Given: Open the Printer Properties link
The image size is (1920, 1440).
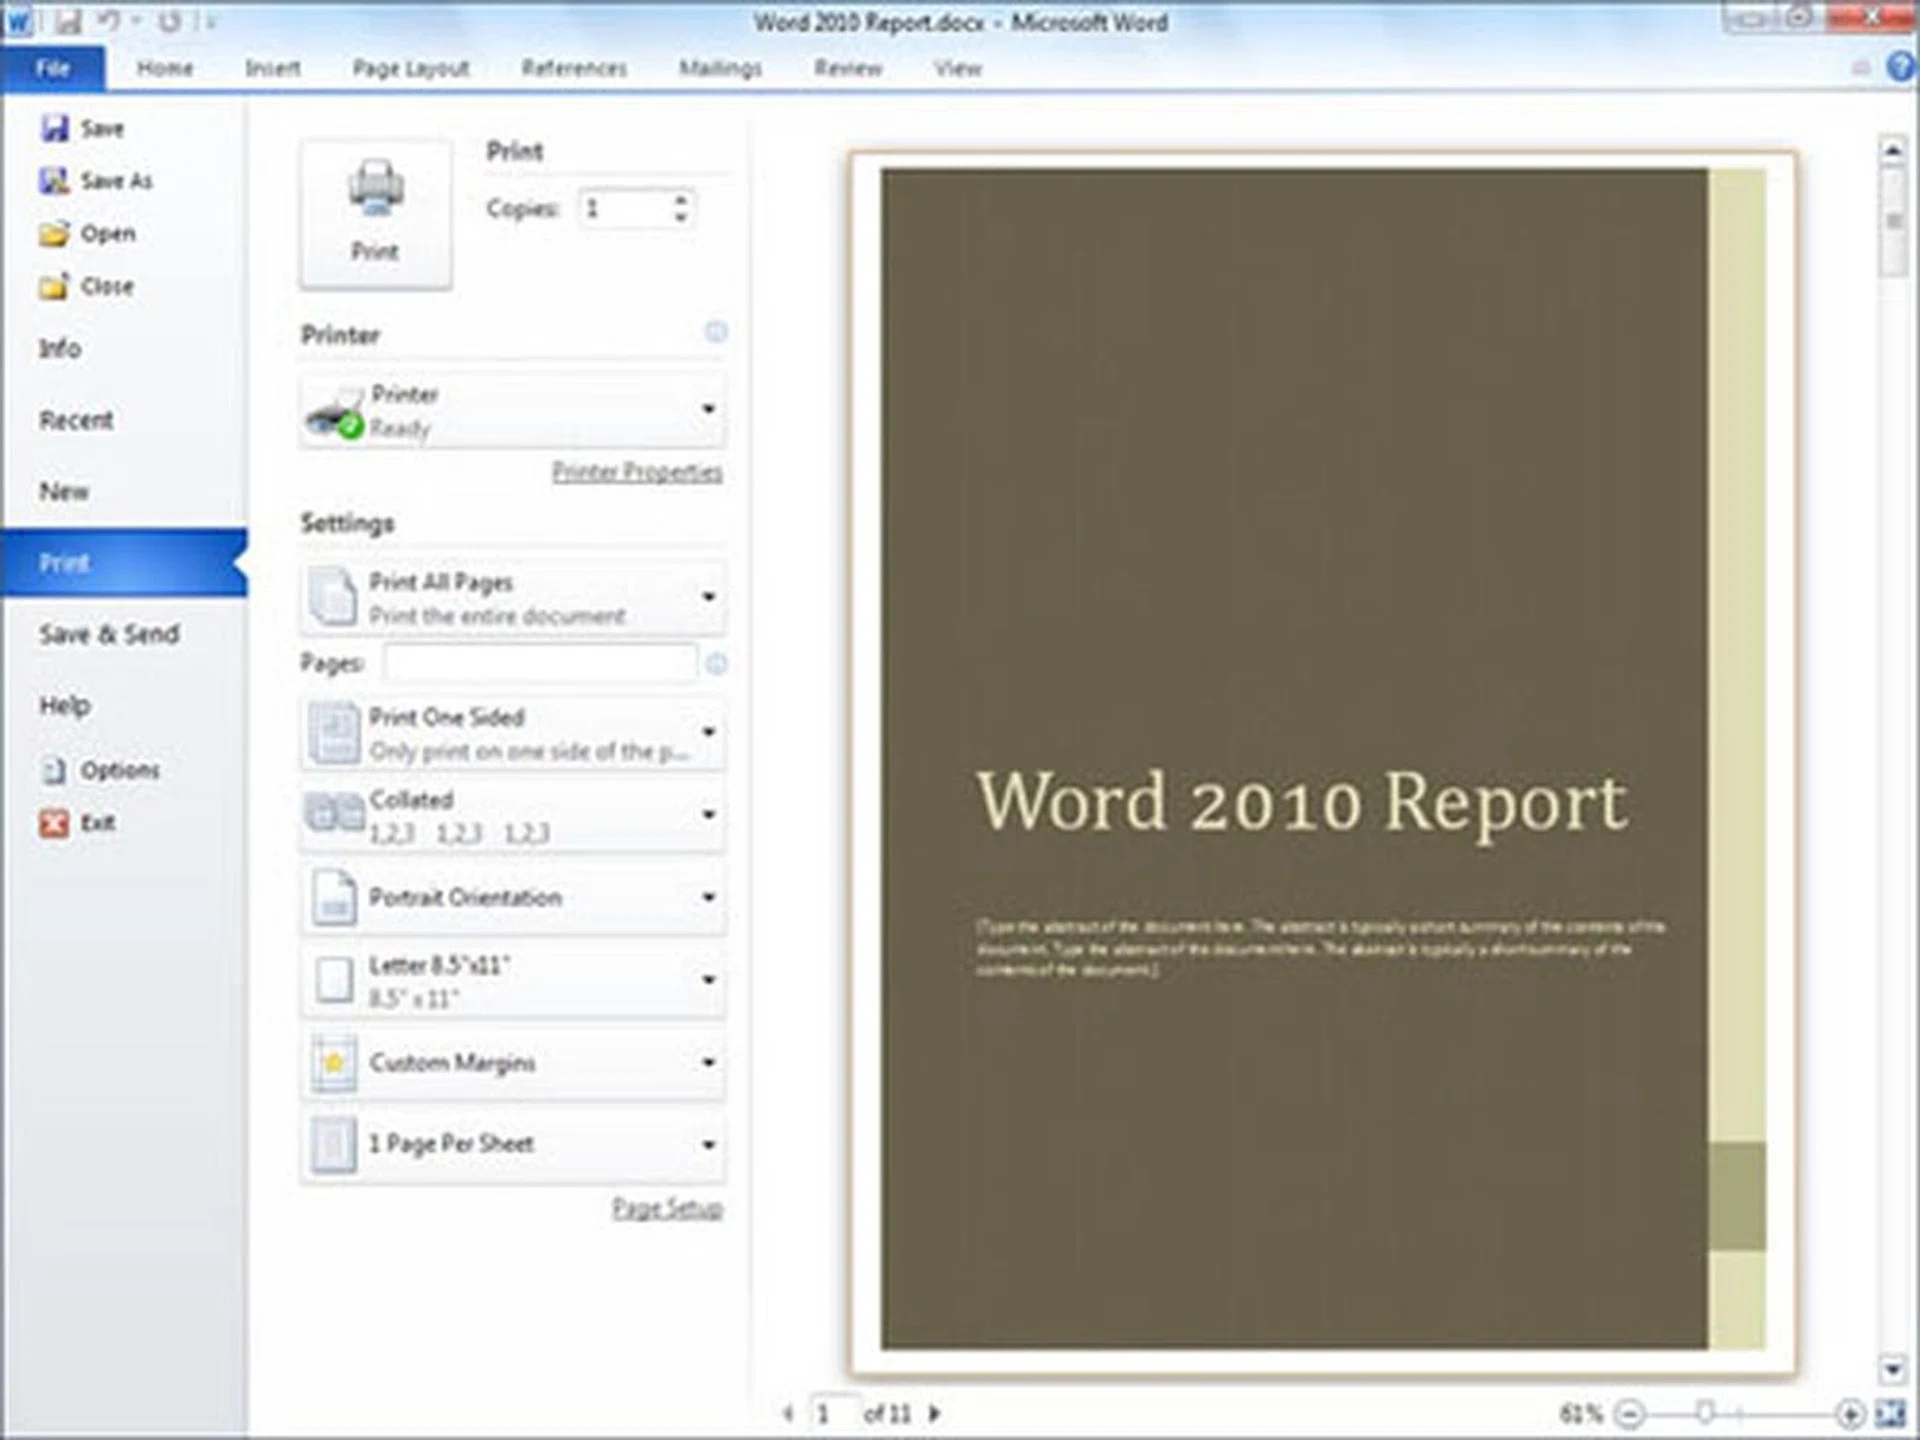Looking at the screenshot, I should [637, 472].
